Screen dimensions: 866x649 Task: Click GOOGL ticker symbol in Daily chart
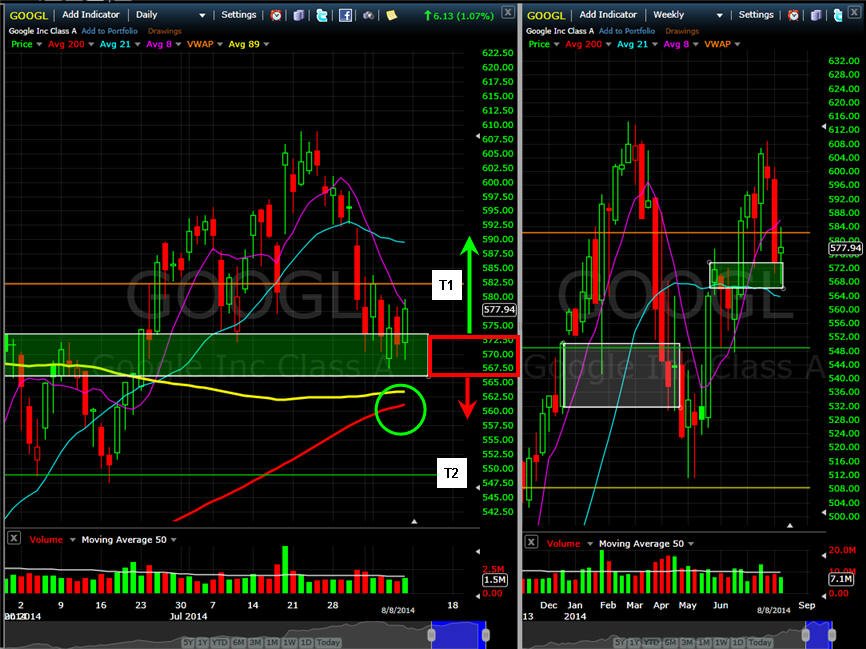[29, 15]
